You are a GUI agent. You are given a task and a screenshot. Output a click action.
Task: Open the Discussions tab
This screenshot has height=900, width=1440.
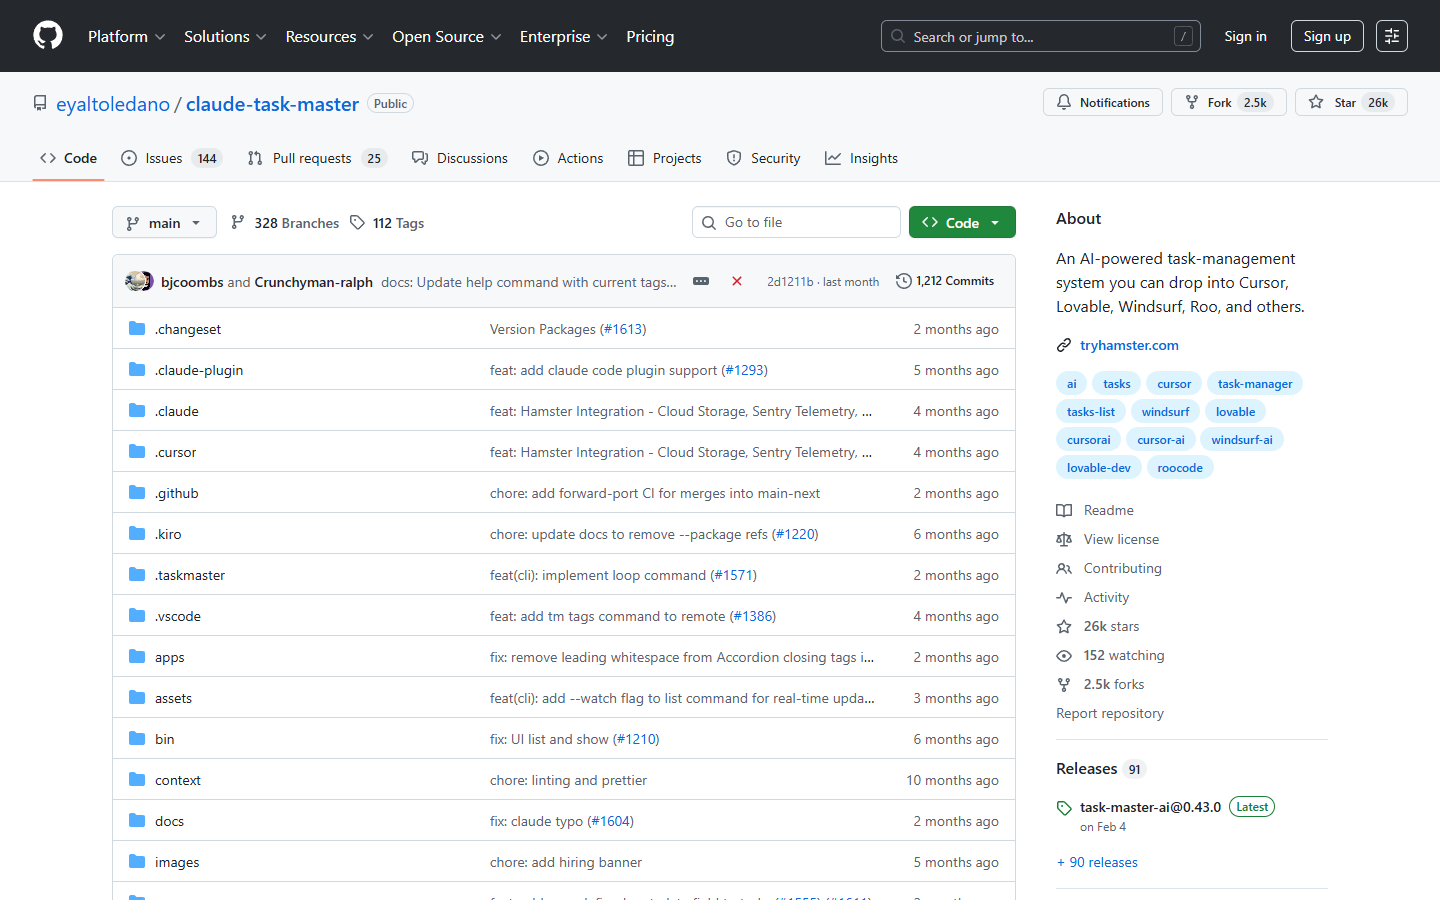point(459,157)
